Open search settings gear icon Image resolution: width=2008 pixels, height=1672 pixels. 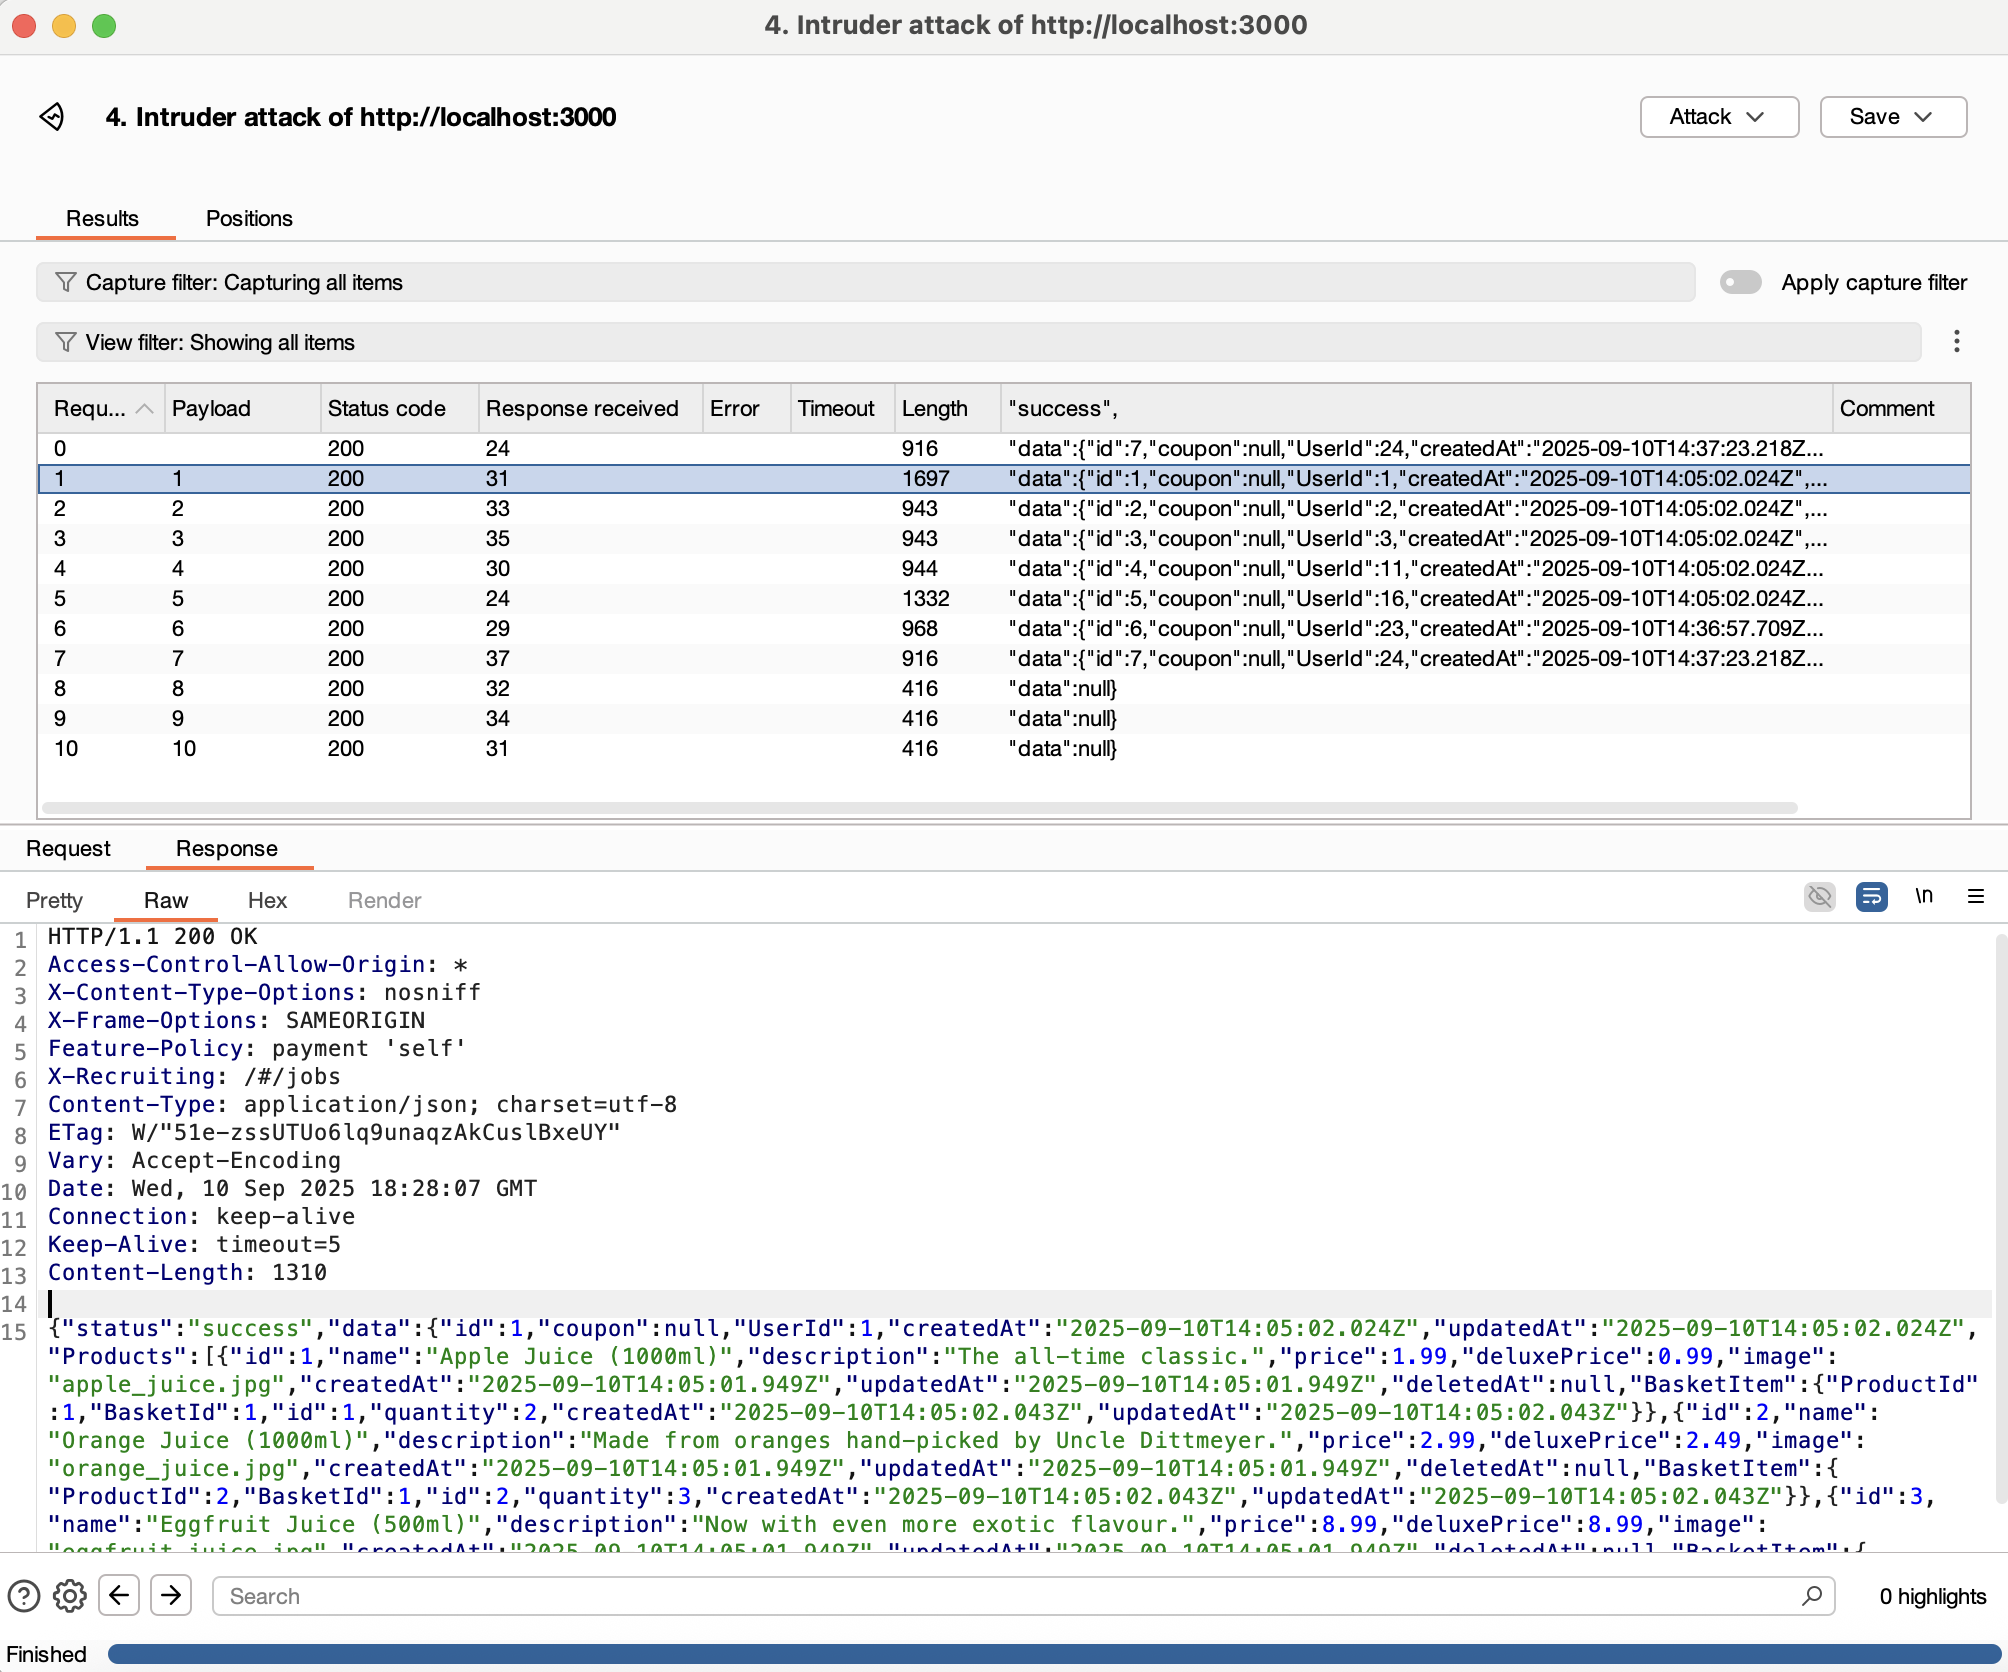[x=69, y=1596]
